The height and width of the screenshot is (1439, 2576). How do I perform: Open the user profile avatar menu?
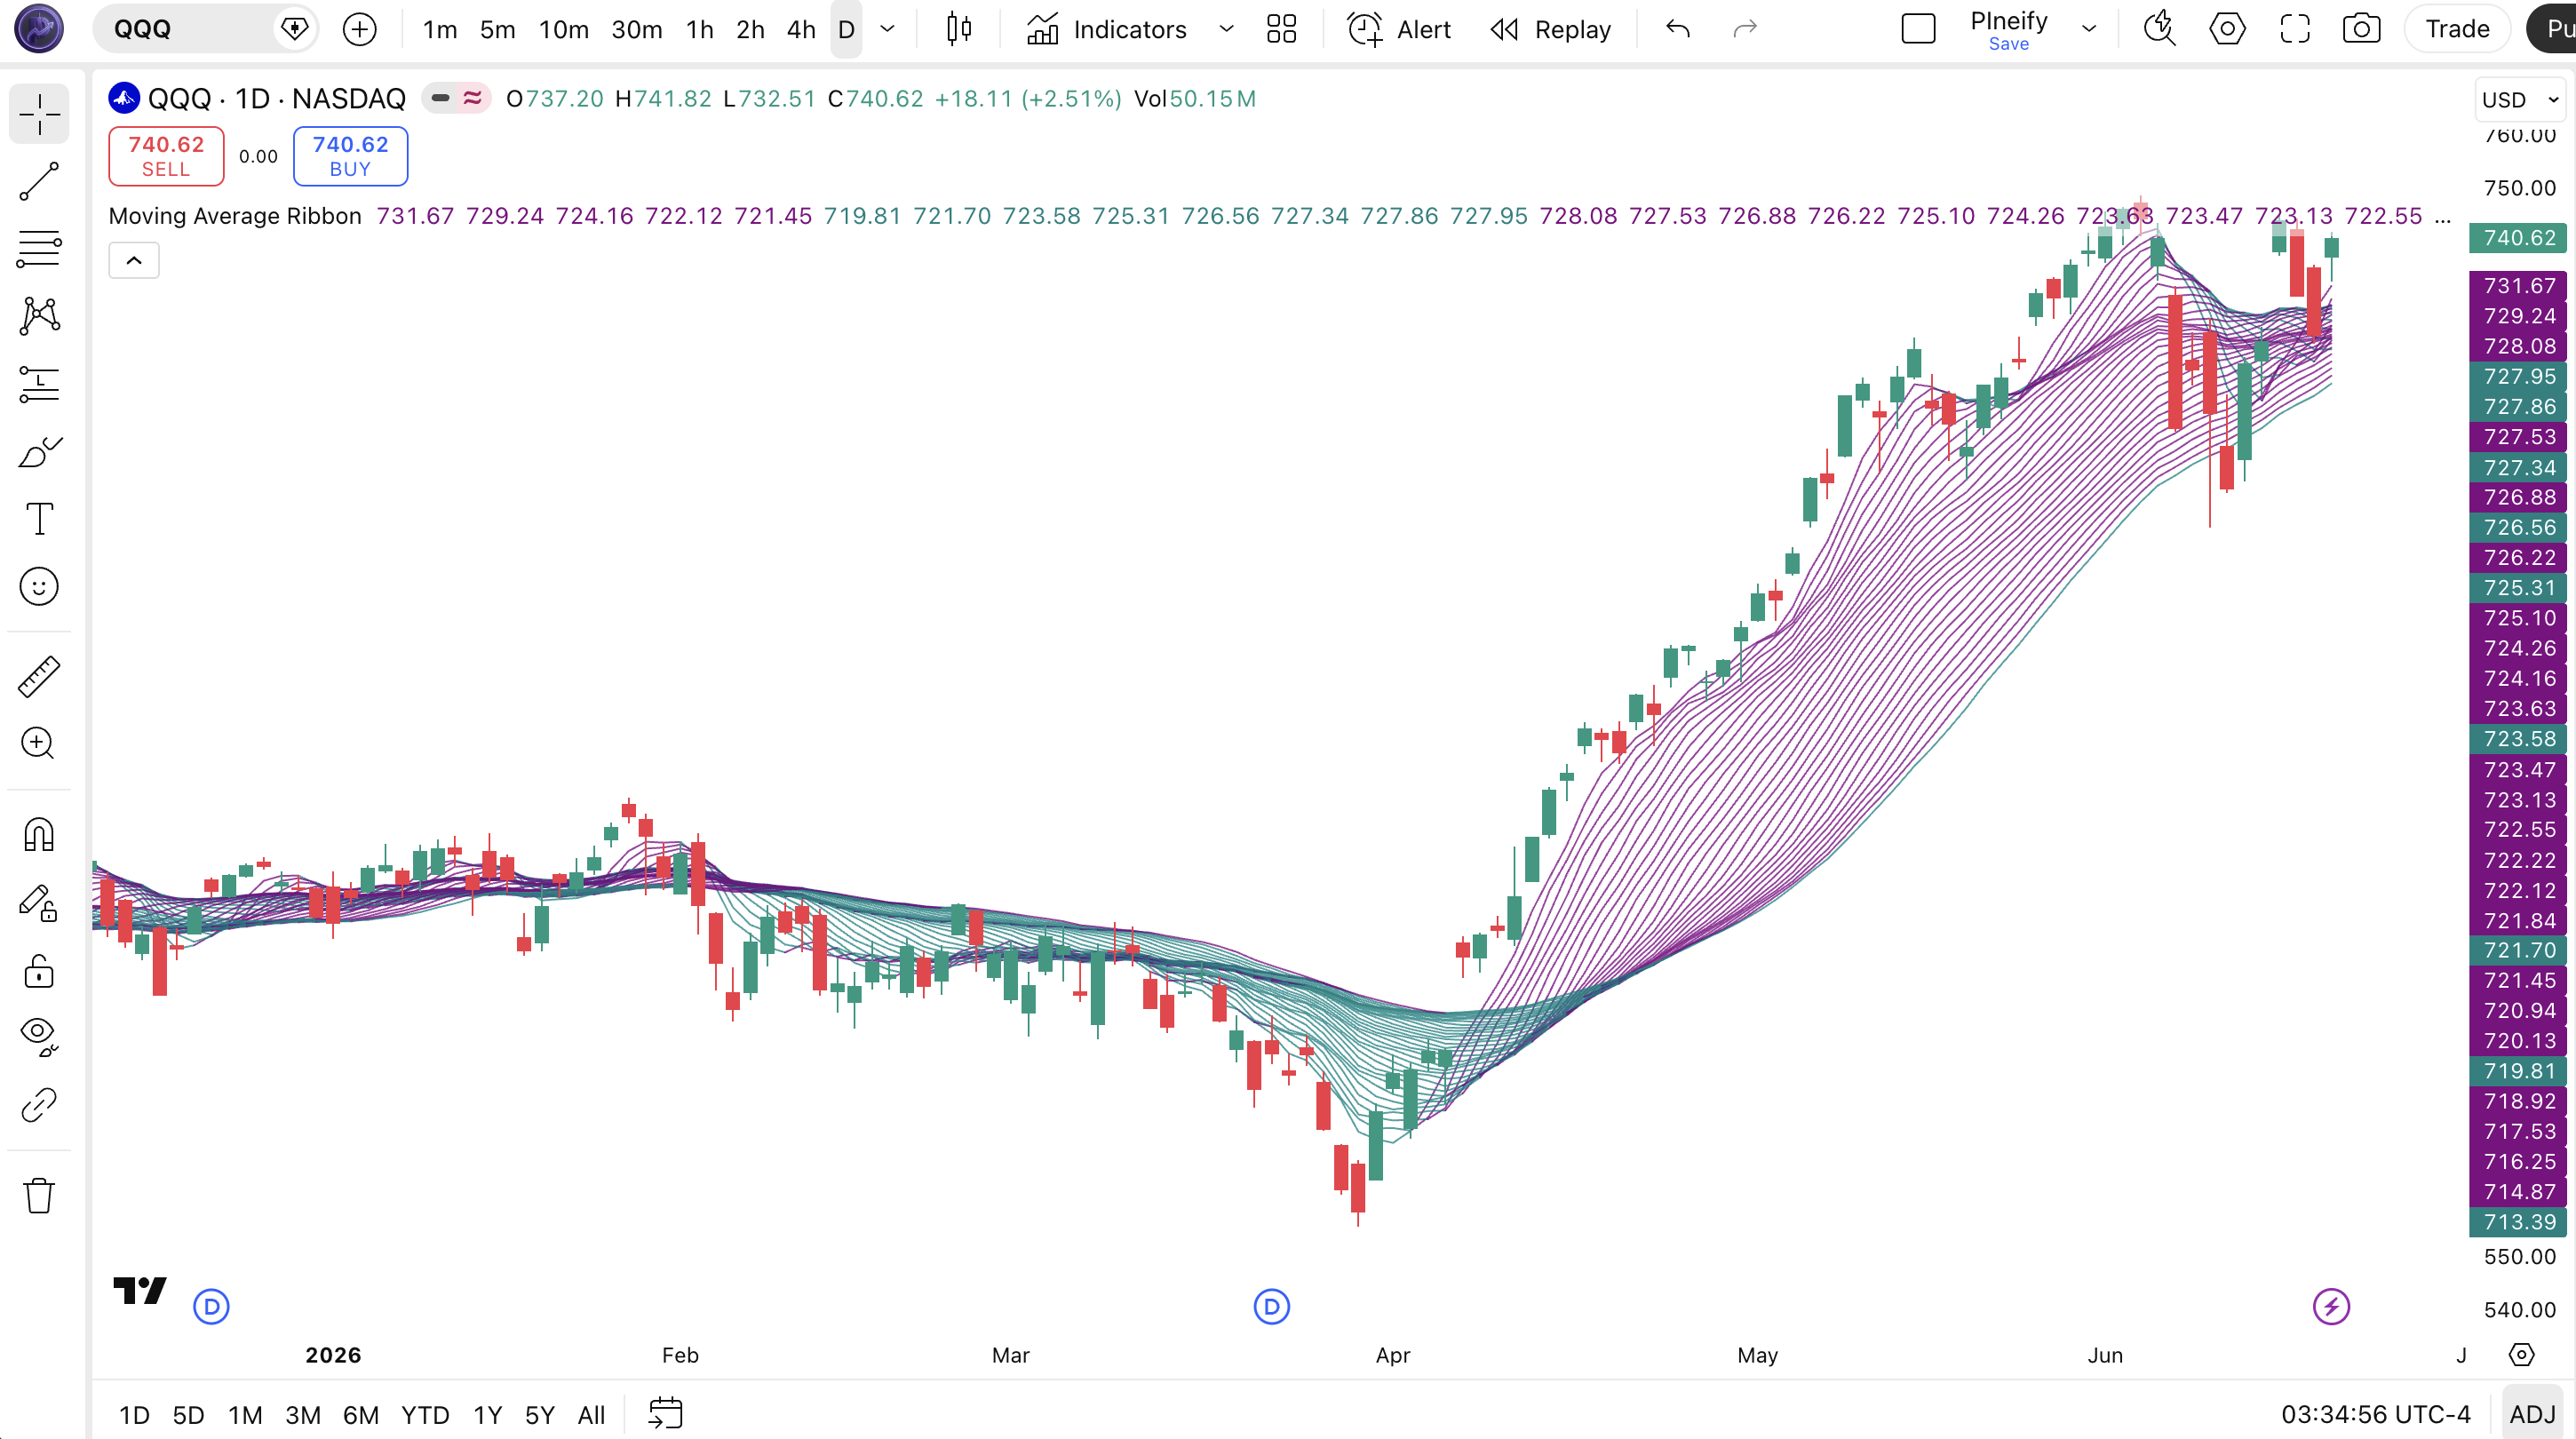39,29
